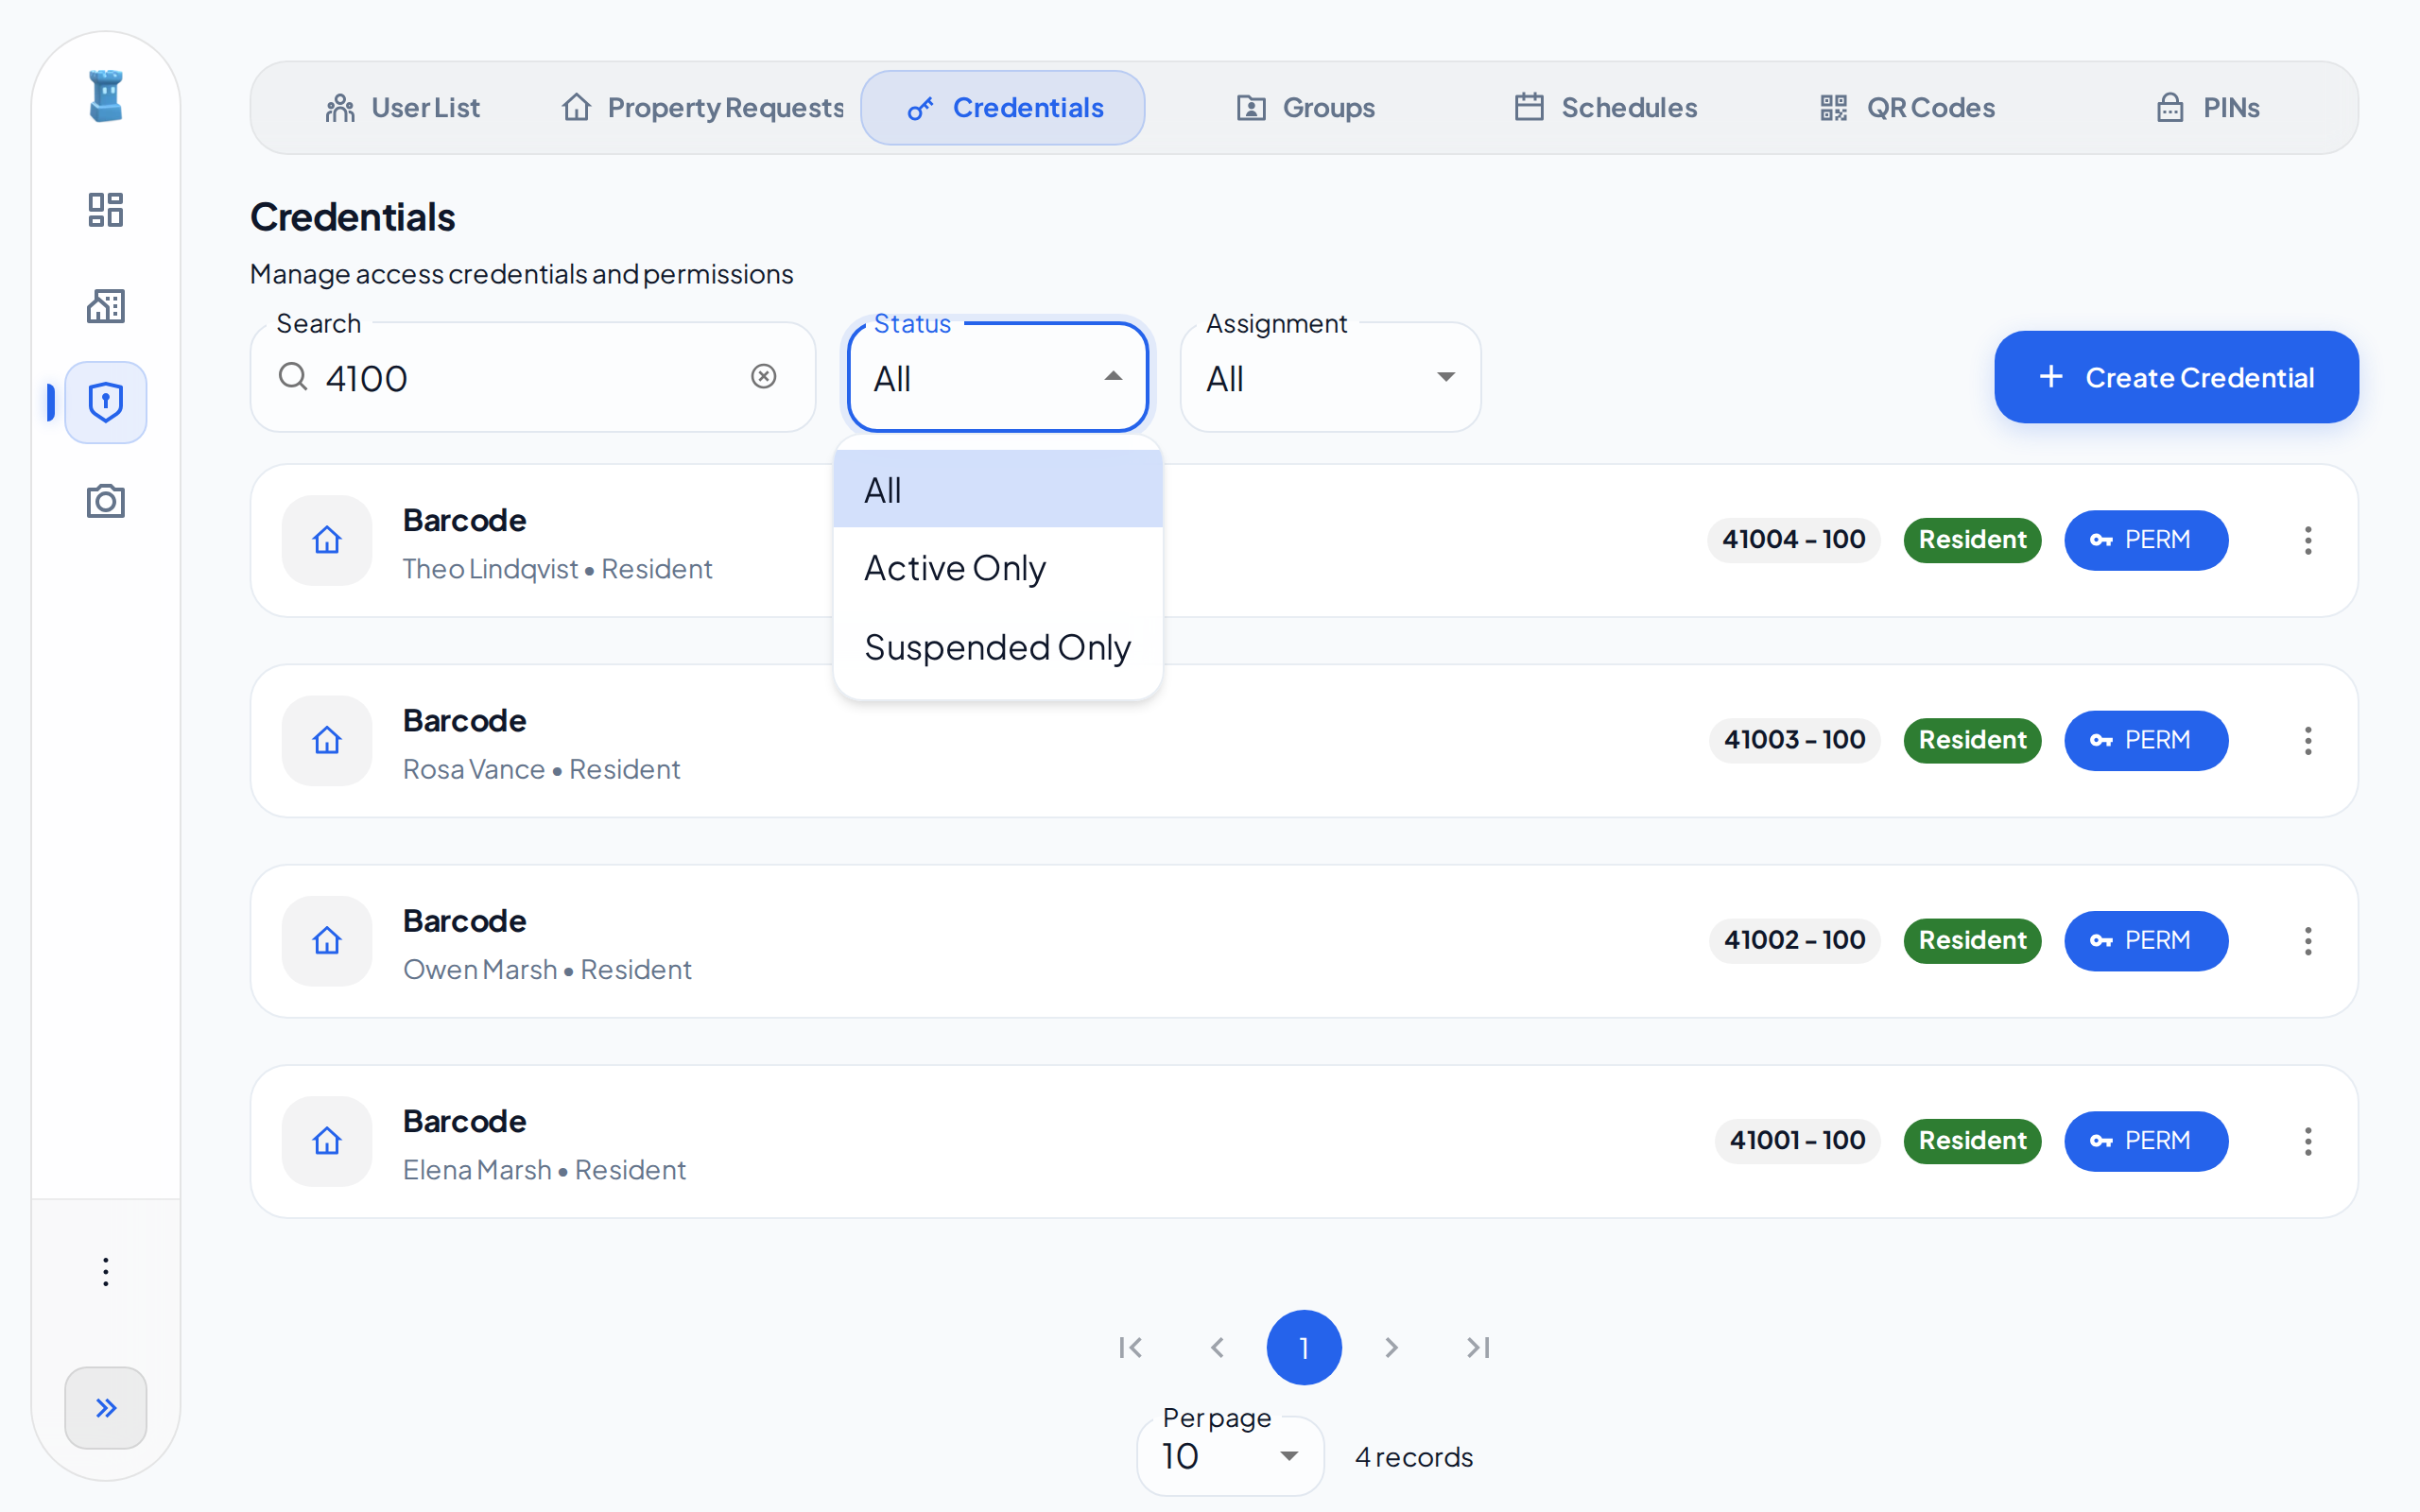Choose All in Status list
The height and width of the screenshot is (1512, 2420).
coord(998,490)
